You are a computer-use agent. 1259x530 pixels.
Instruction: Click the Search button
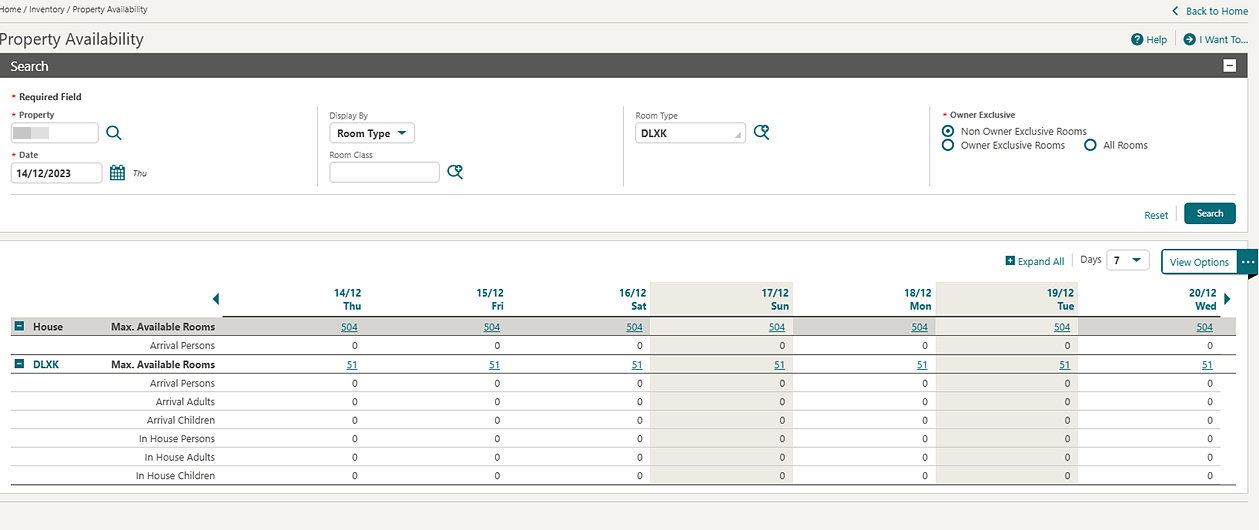(1210, 213)
